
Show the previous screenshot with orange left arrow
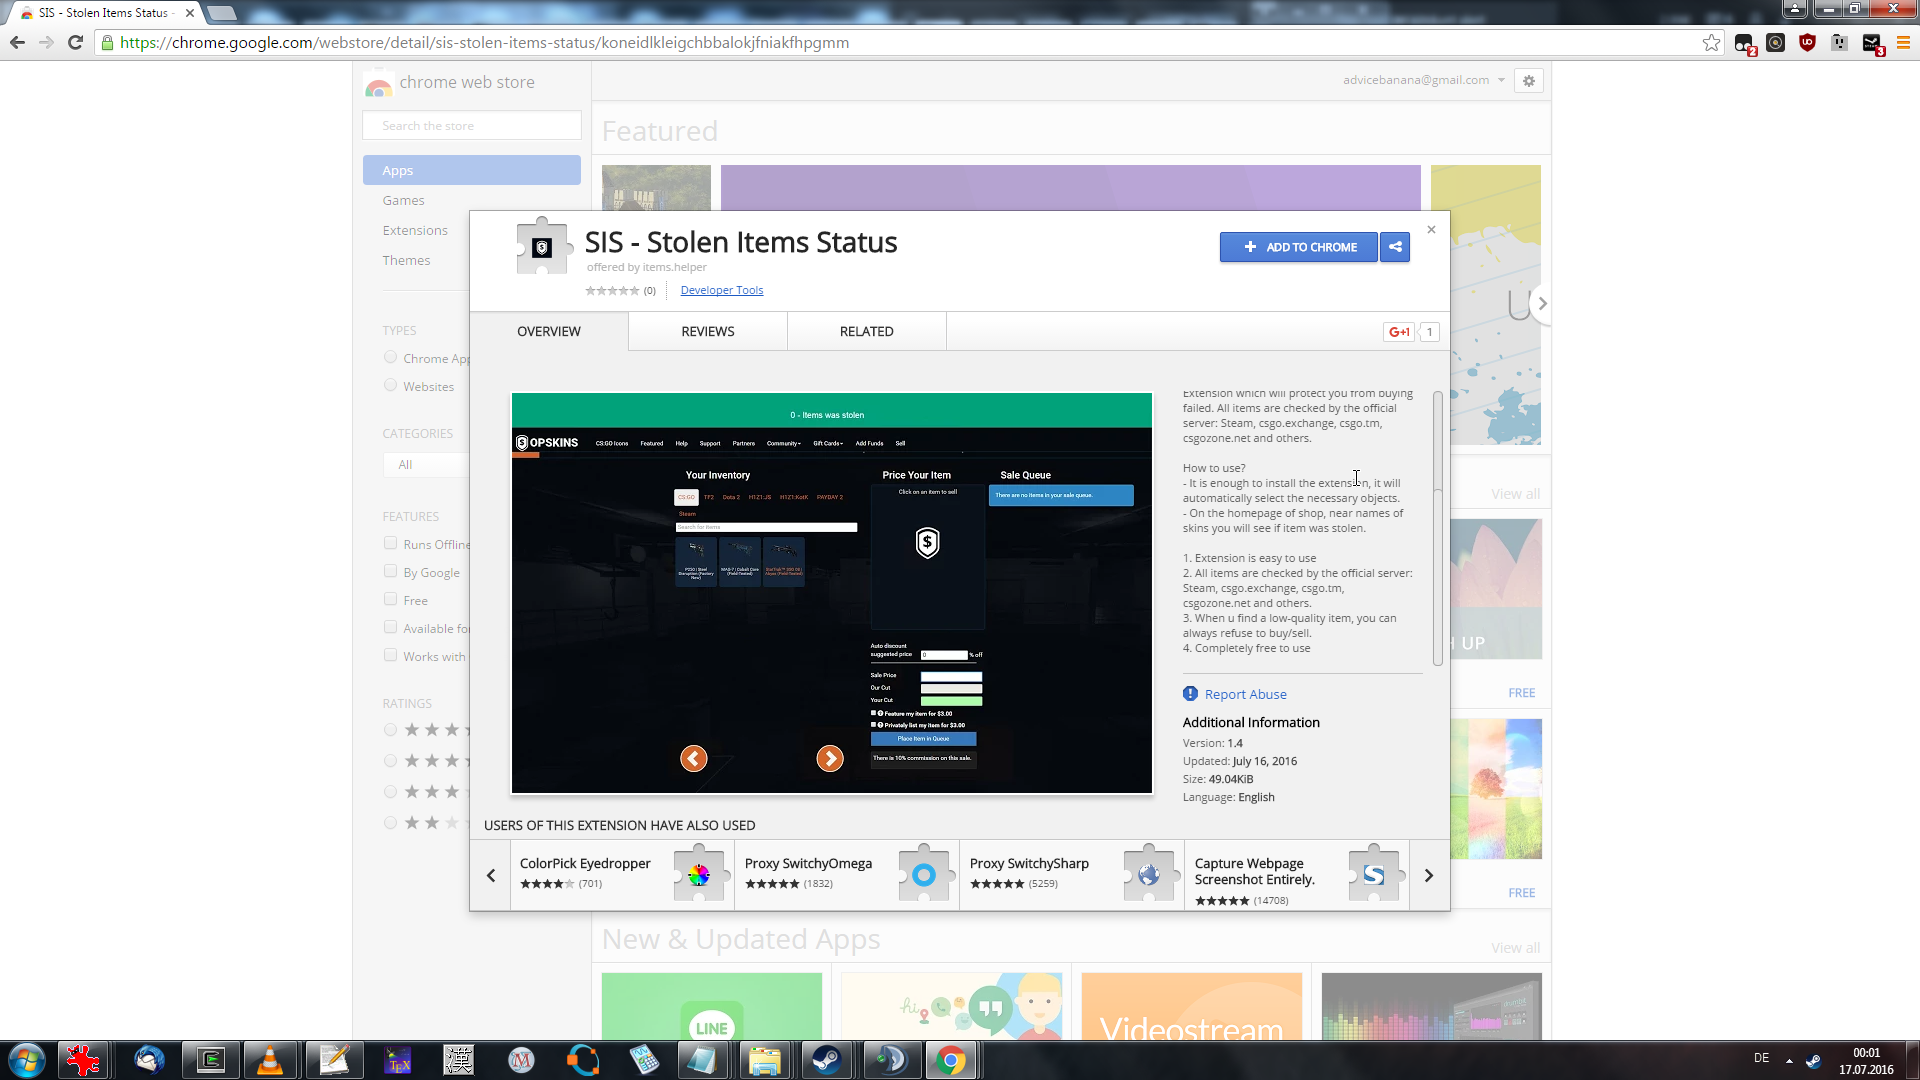click(x=693, y=759)
